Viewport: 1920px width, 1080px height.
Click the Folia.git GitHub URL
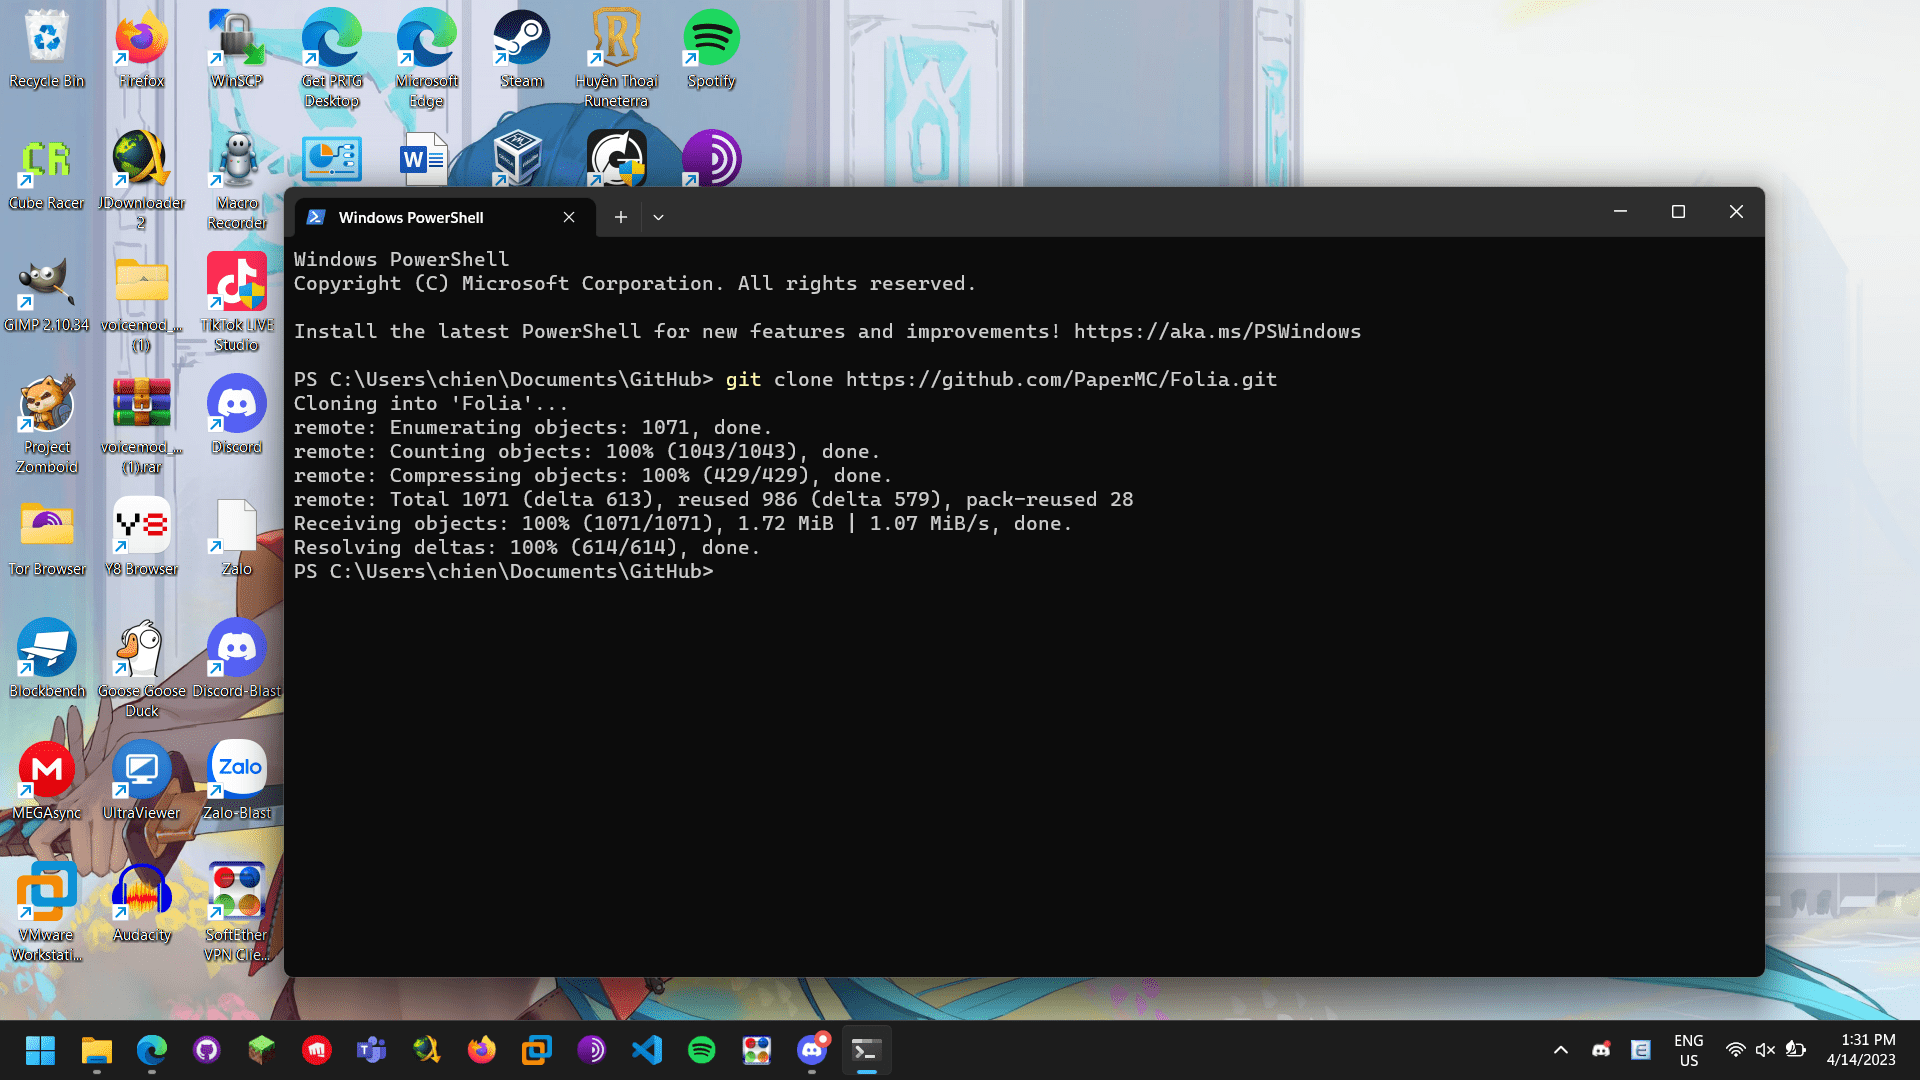[1061, 380]
